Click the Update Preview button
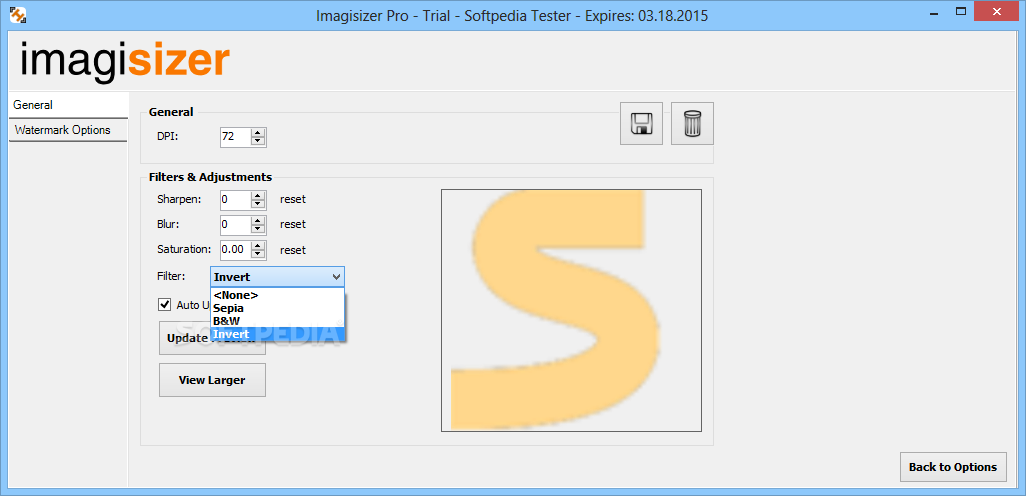Screen dimensions: 1026x496 (185, 338)
